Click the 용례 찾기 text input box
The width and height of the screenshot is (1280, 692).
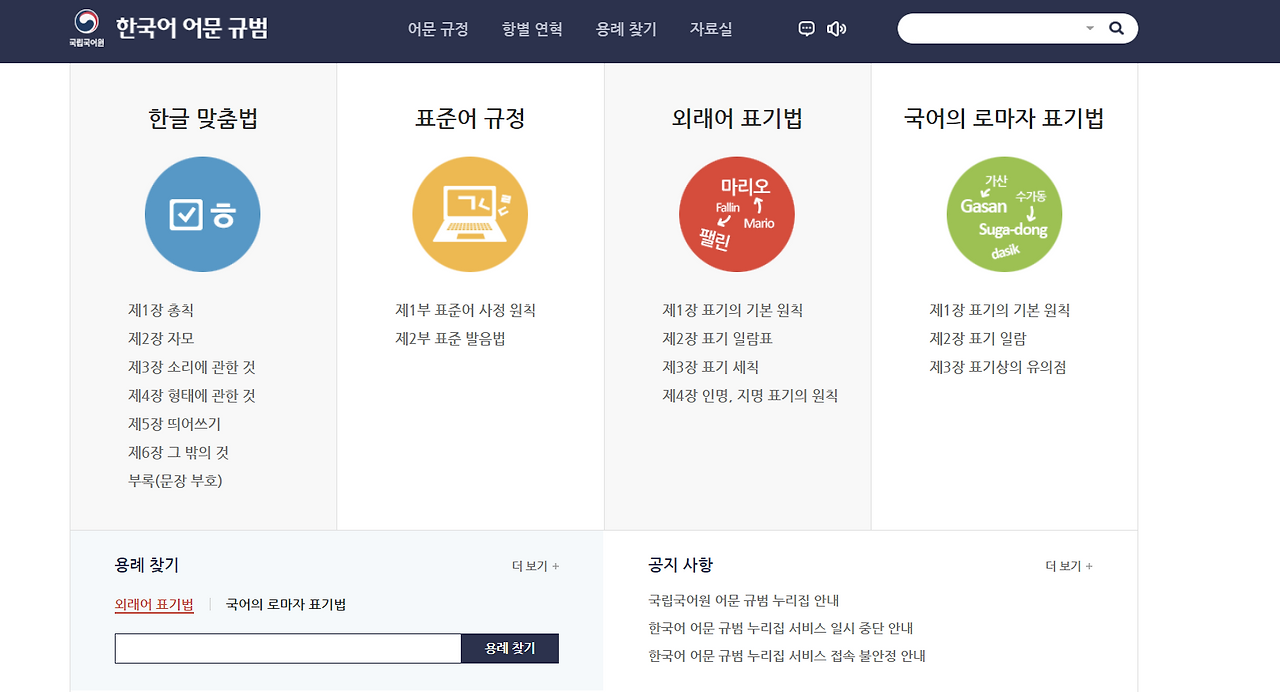[x=287, y=648]
